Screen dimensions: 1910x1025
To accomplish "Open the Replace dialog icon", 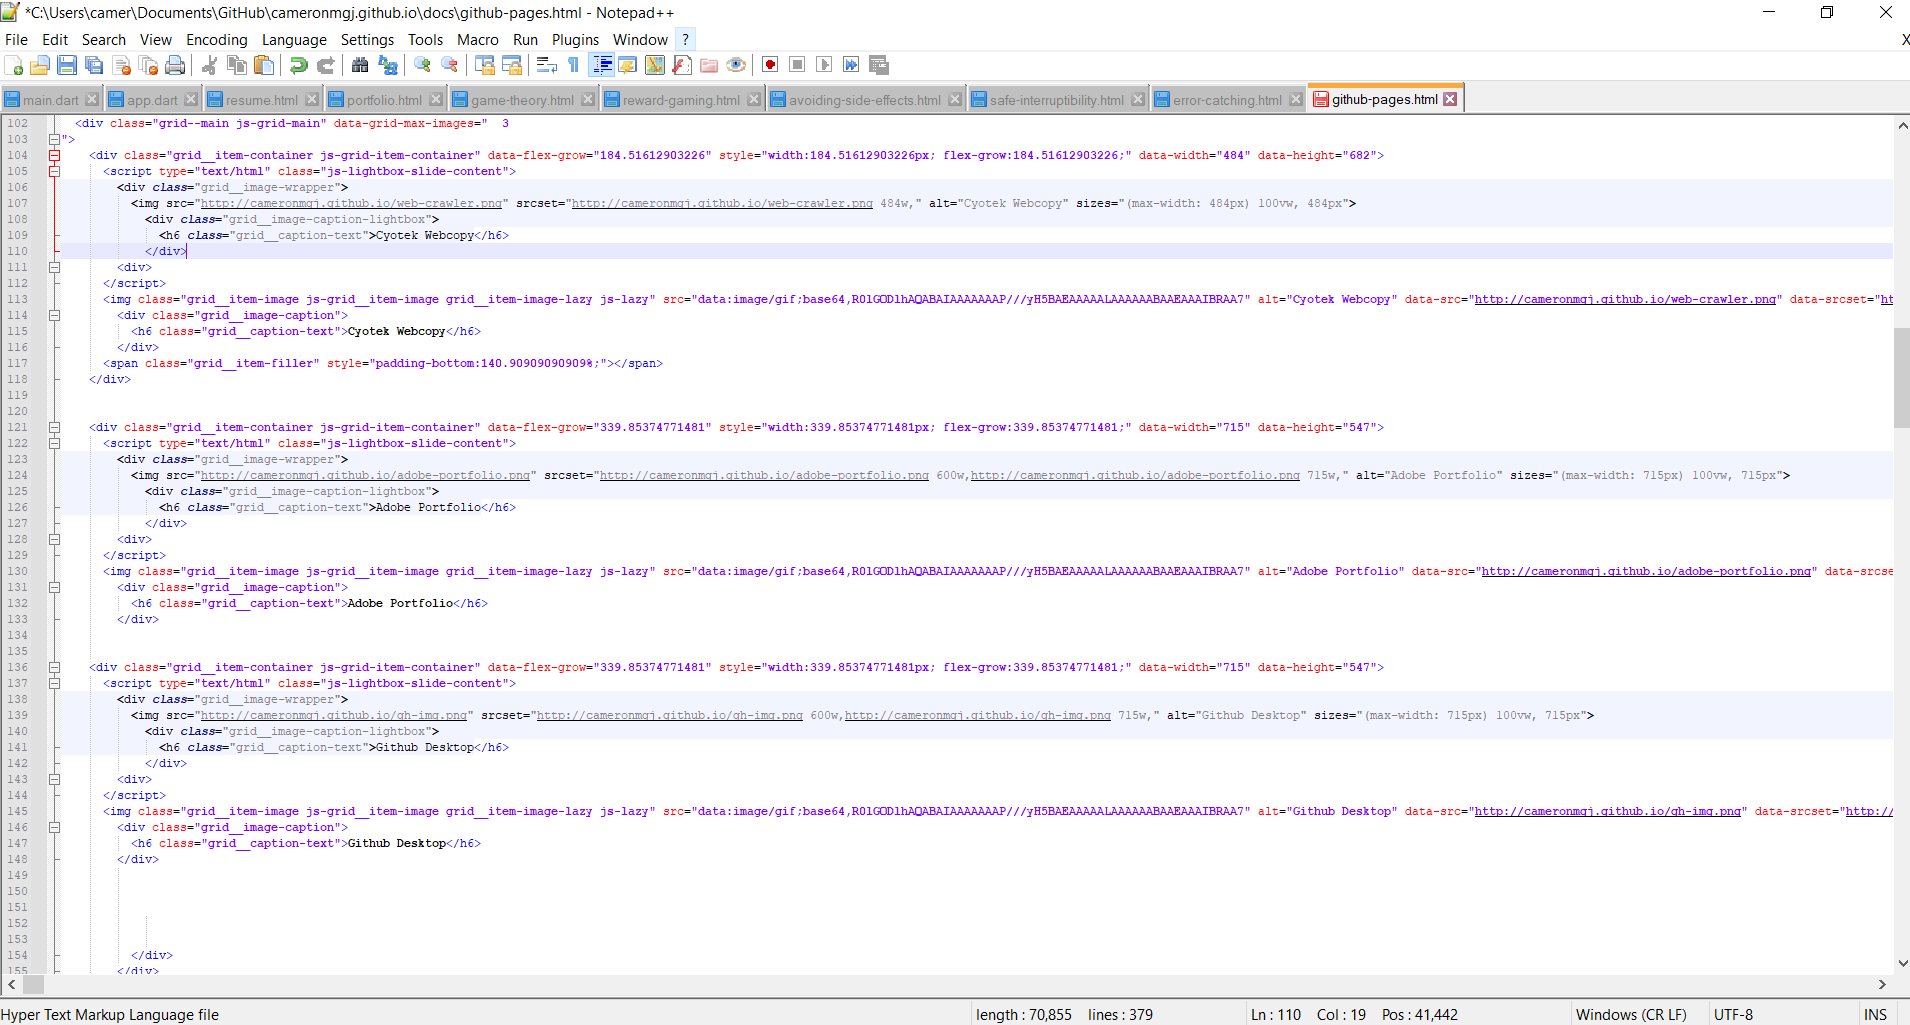I will click(388, 65).
